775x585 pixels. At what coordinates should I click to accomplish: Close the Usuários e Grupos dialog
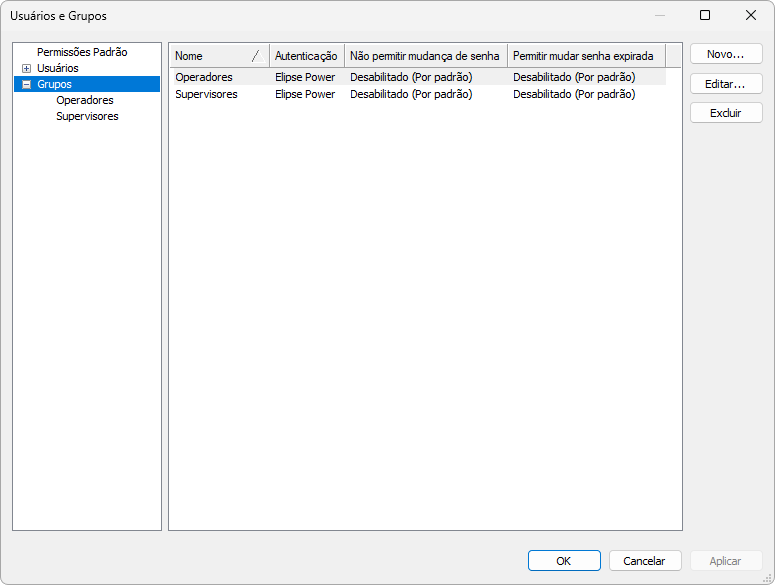click(751, 15)
